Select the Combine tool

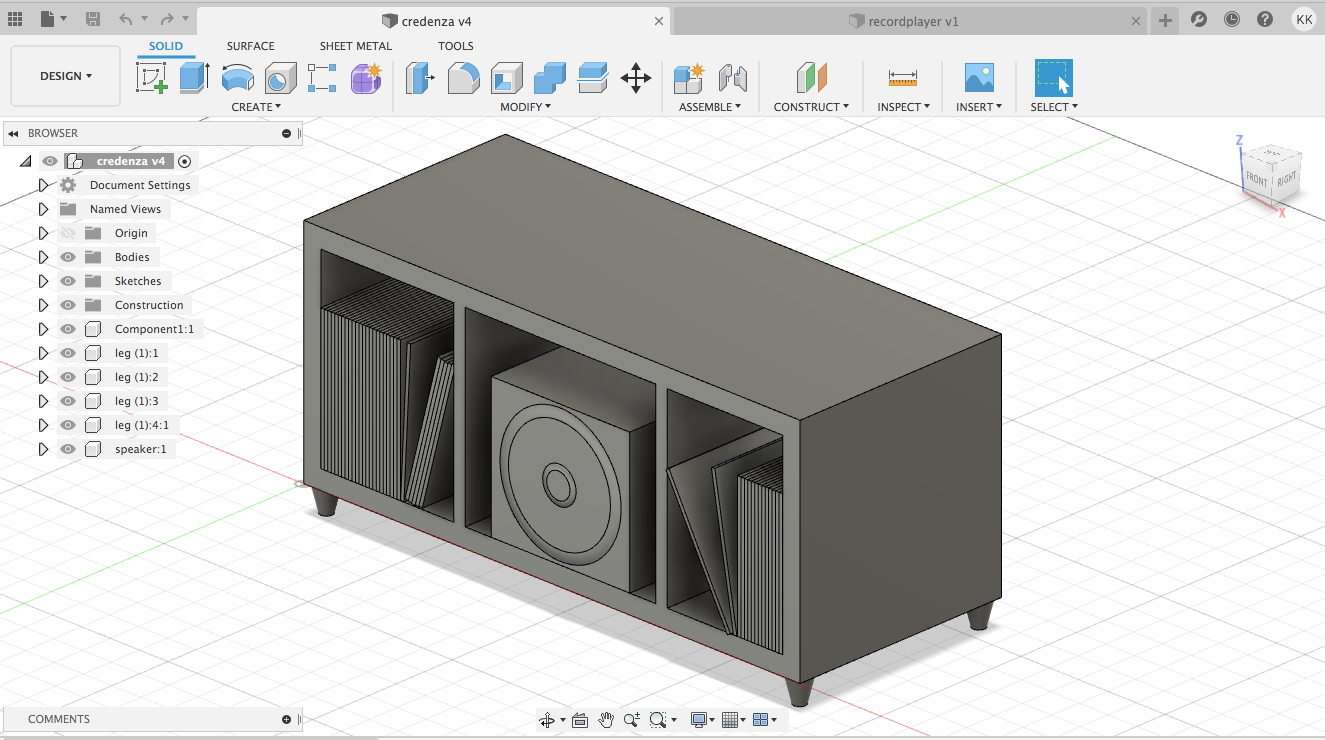(x=549, y=78)
